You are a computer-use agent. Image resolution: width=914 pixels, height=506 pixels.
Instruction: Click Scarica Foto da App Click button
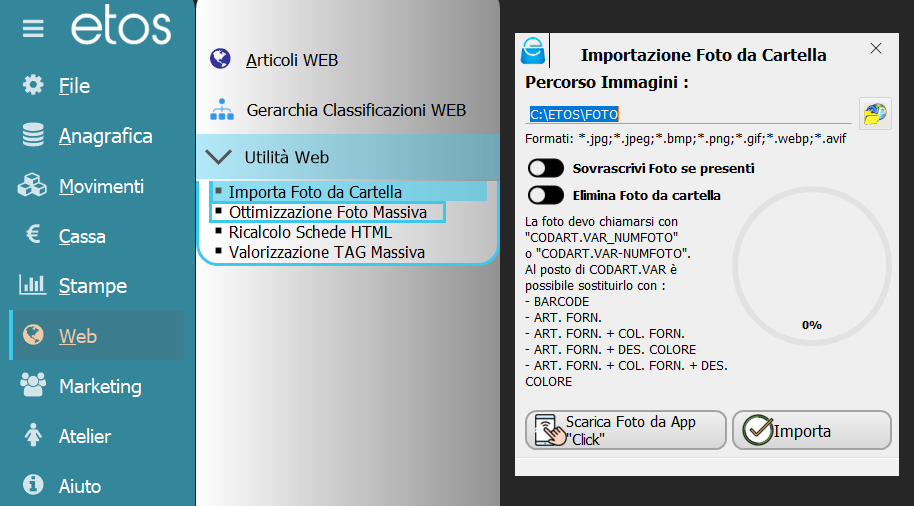(x=625, y=430)
